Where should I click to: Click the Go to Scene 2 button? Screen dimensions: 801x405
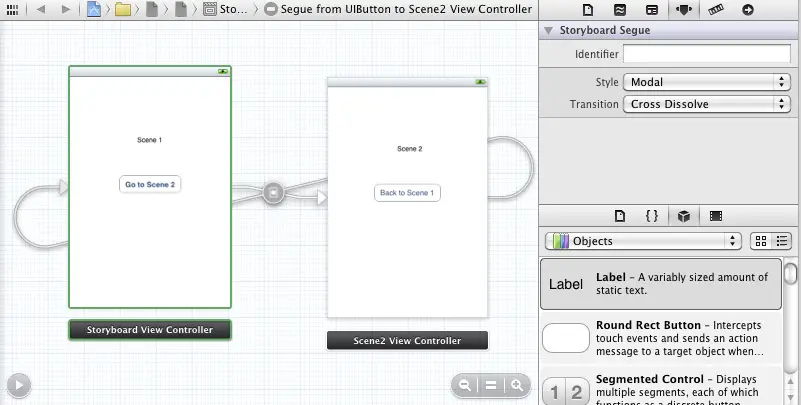[x=150, y=184]
